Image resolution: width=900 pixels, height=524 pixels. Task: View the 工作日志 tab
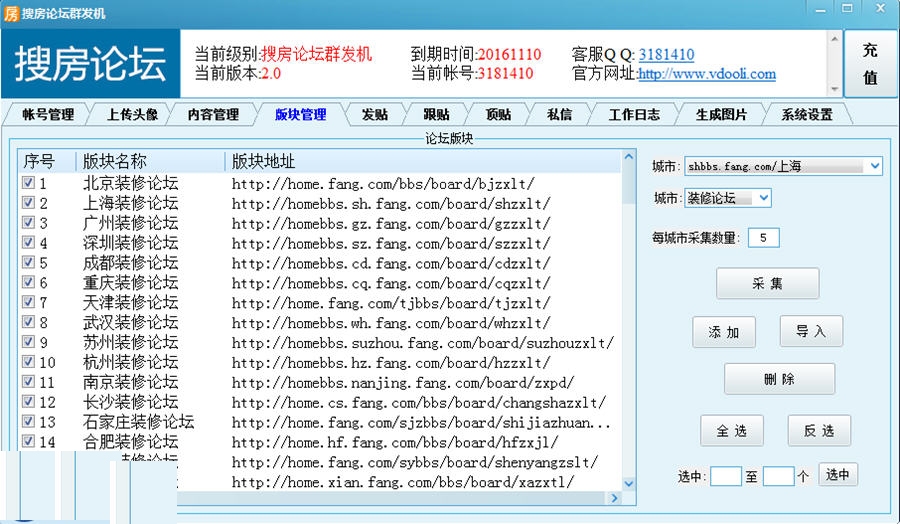(634, 114)
